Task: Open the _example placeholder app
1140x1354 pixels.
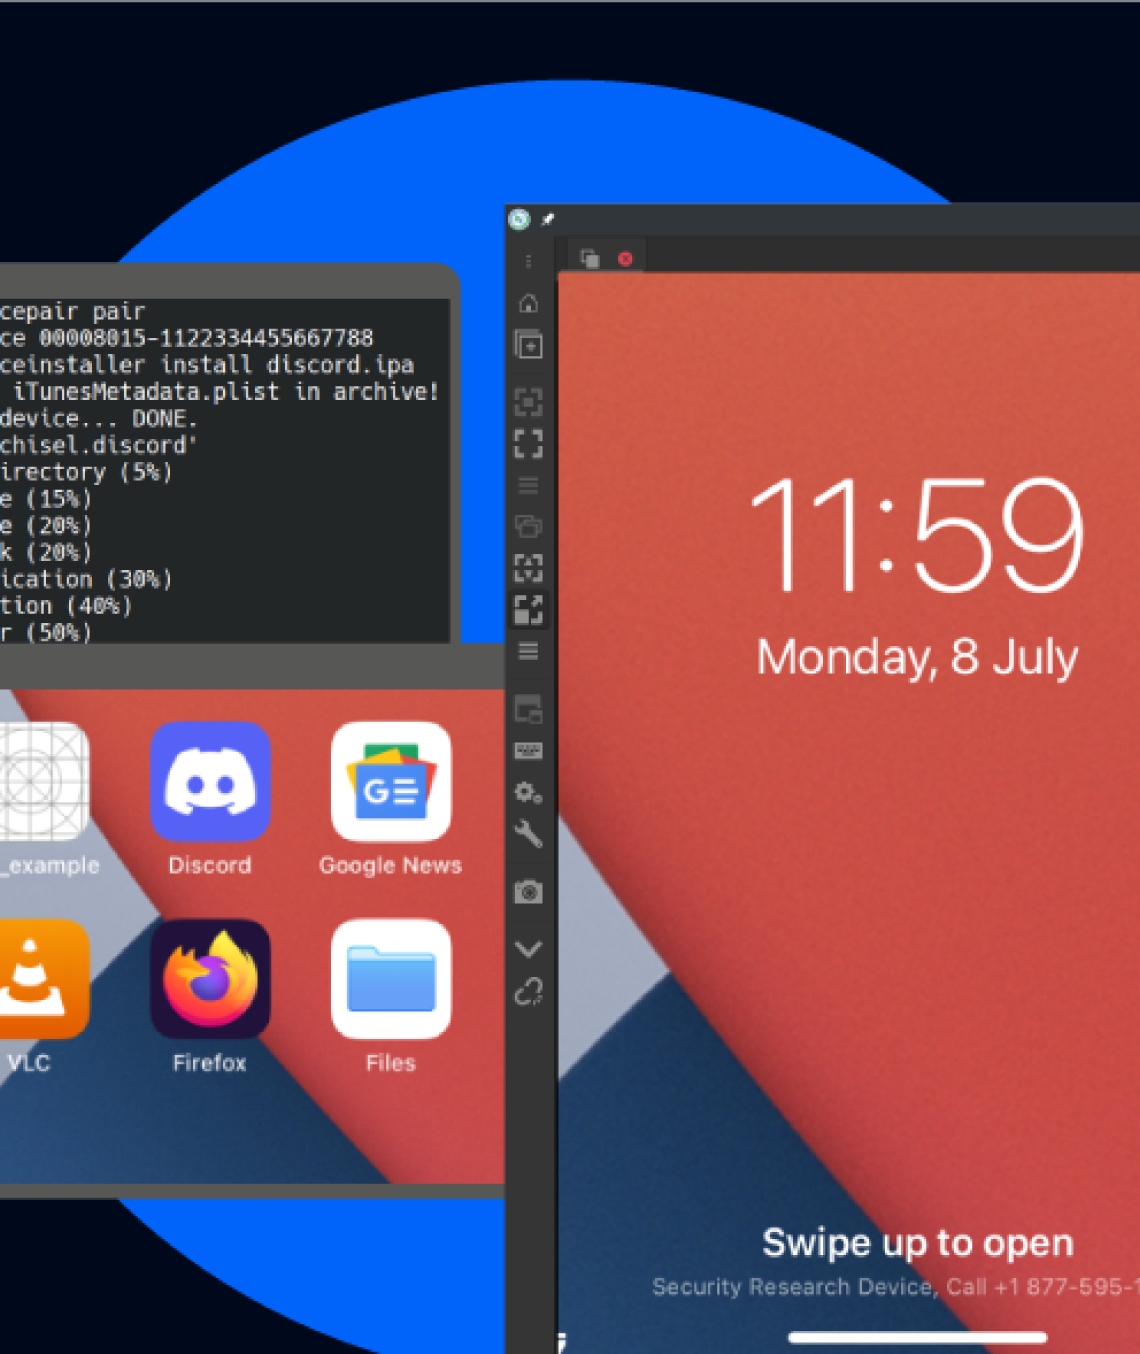Action: point(44,782)
